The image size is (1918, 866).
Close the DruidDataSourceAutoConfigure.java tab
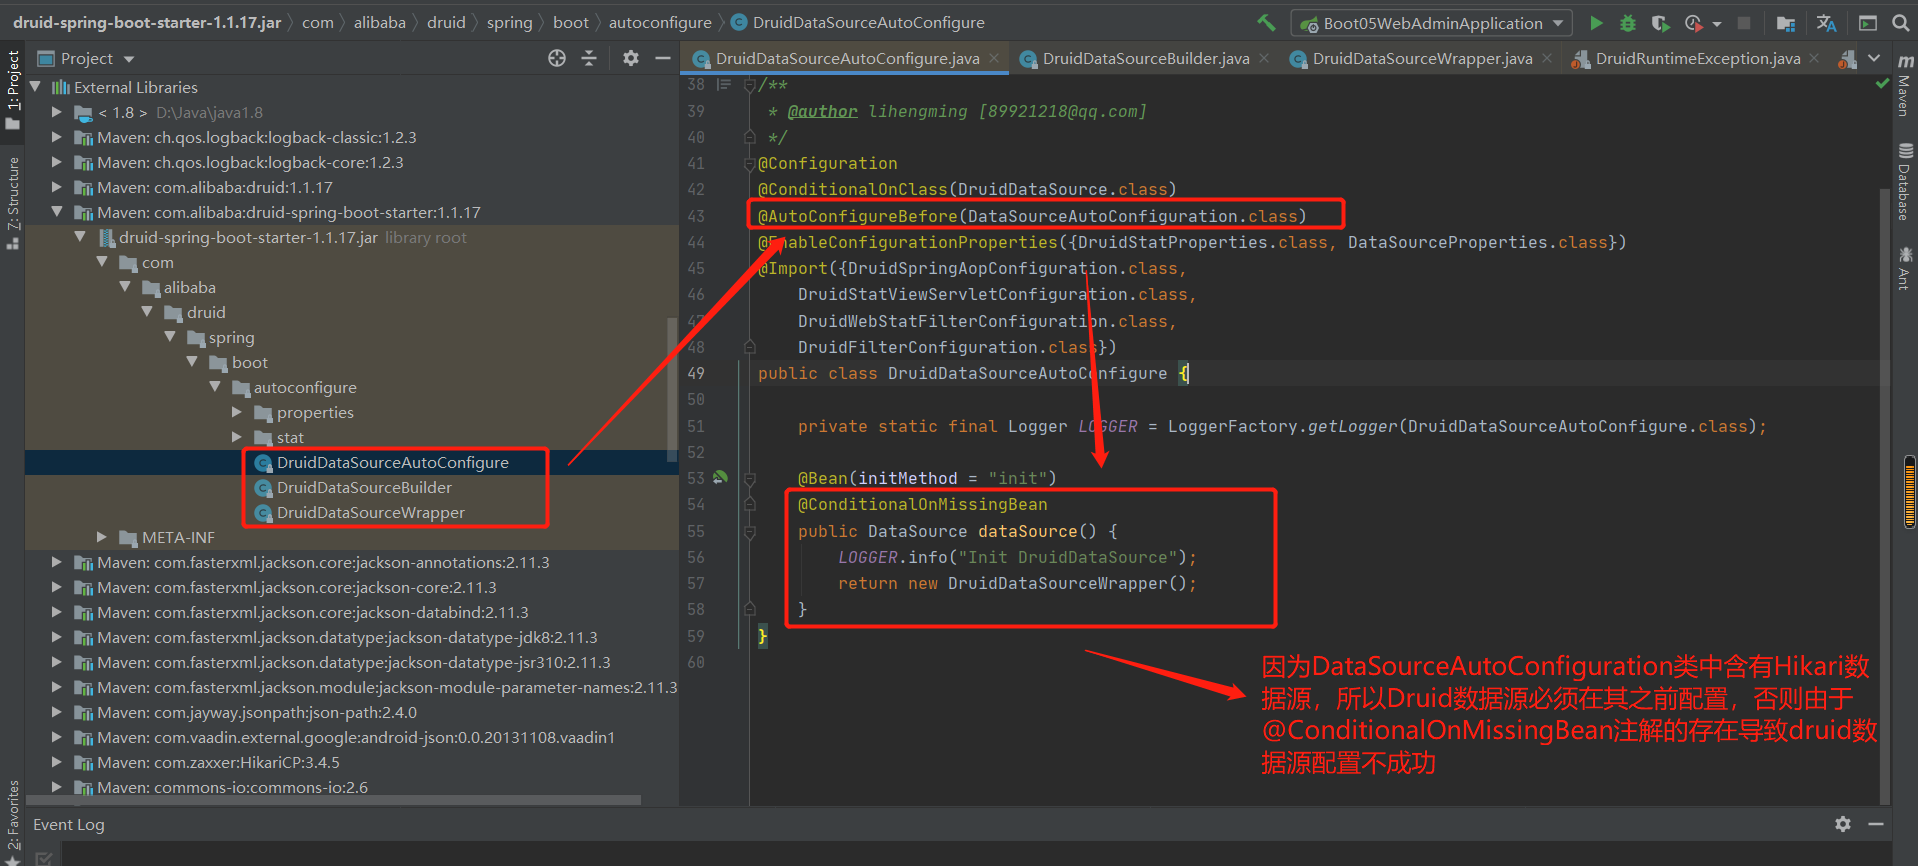click(x=994, y=58)
